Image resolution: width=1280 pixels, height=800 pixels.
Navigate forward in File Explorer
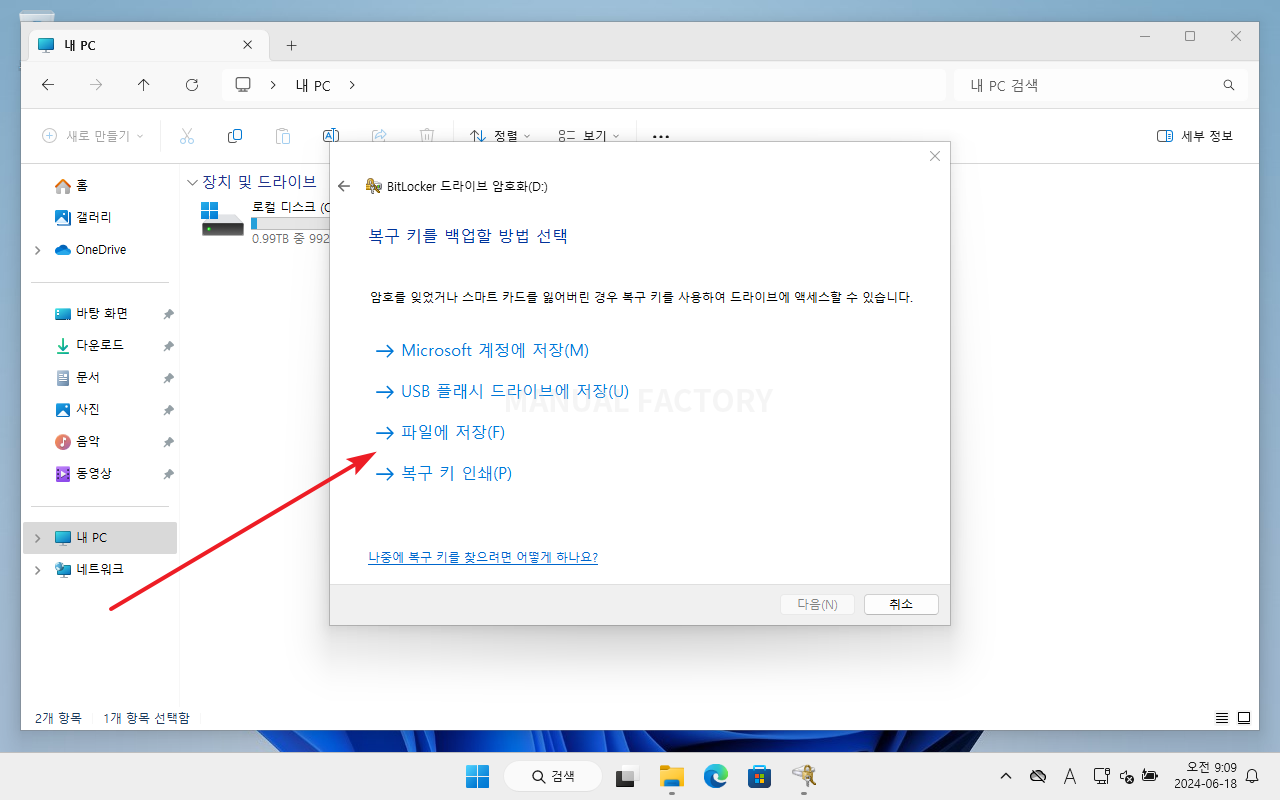pyautogui.click(x=96, y=86)
